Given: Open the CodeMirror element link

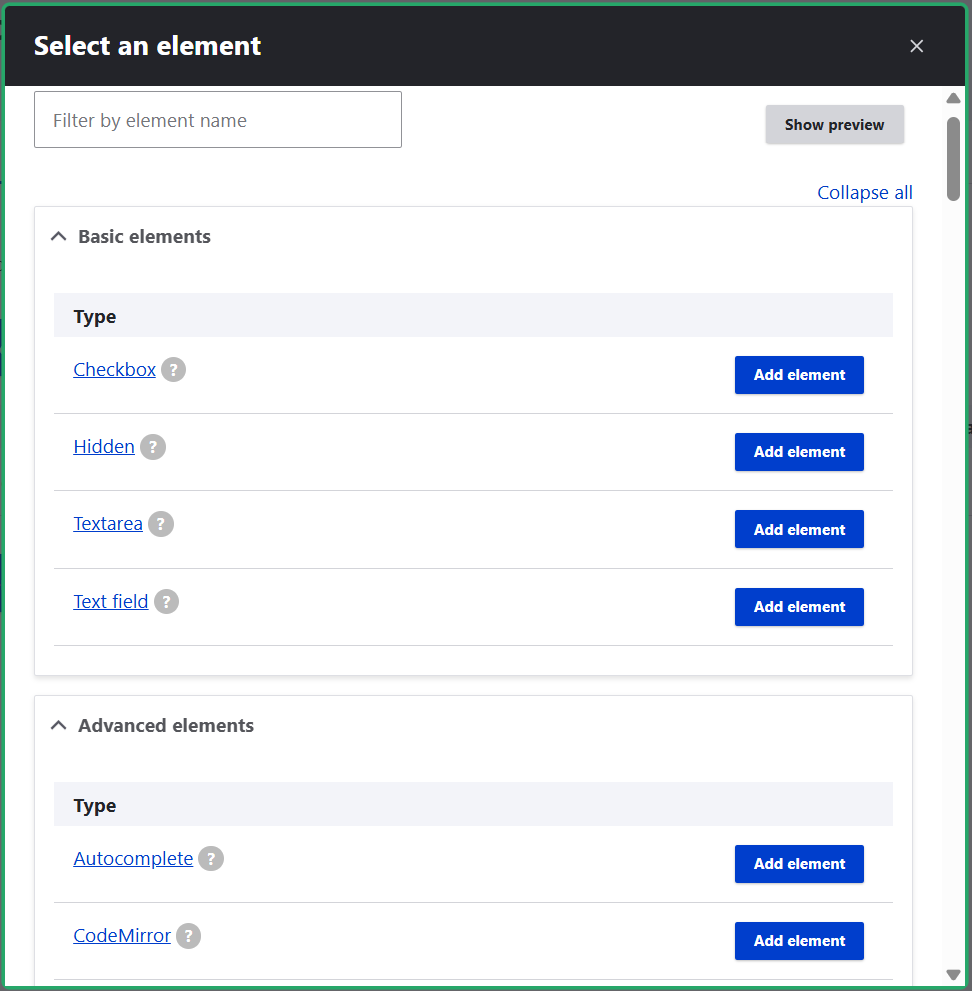Looking at the screenshot, I should point(122,936).
